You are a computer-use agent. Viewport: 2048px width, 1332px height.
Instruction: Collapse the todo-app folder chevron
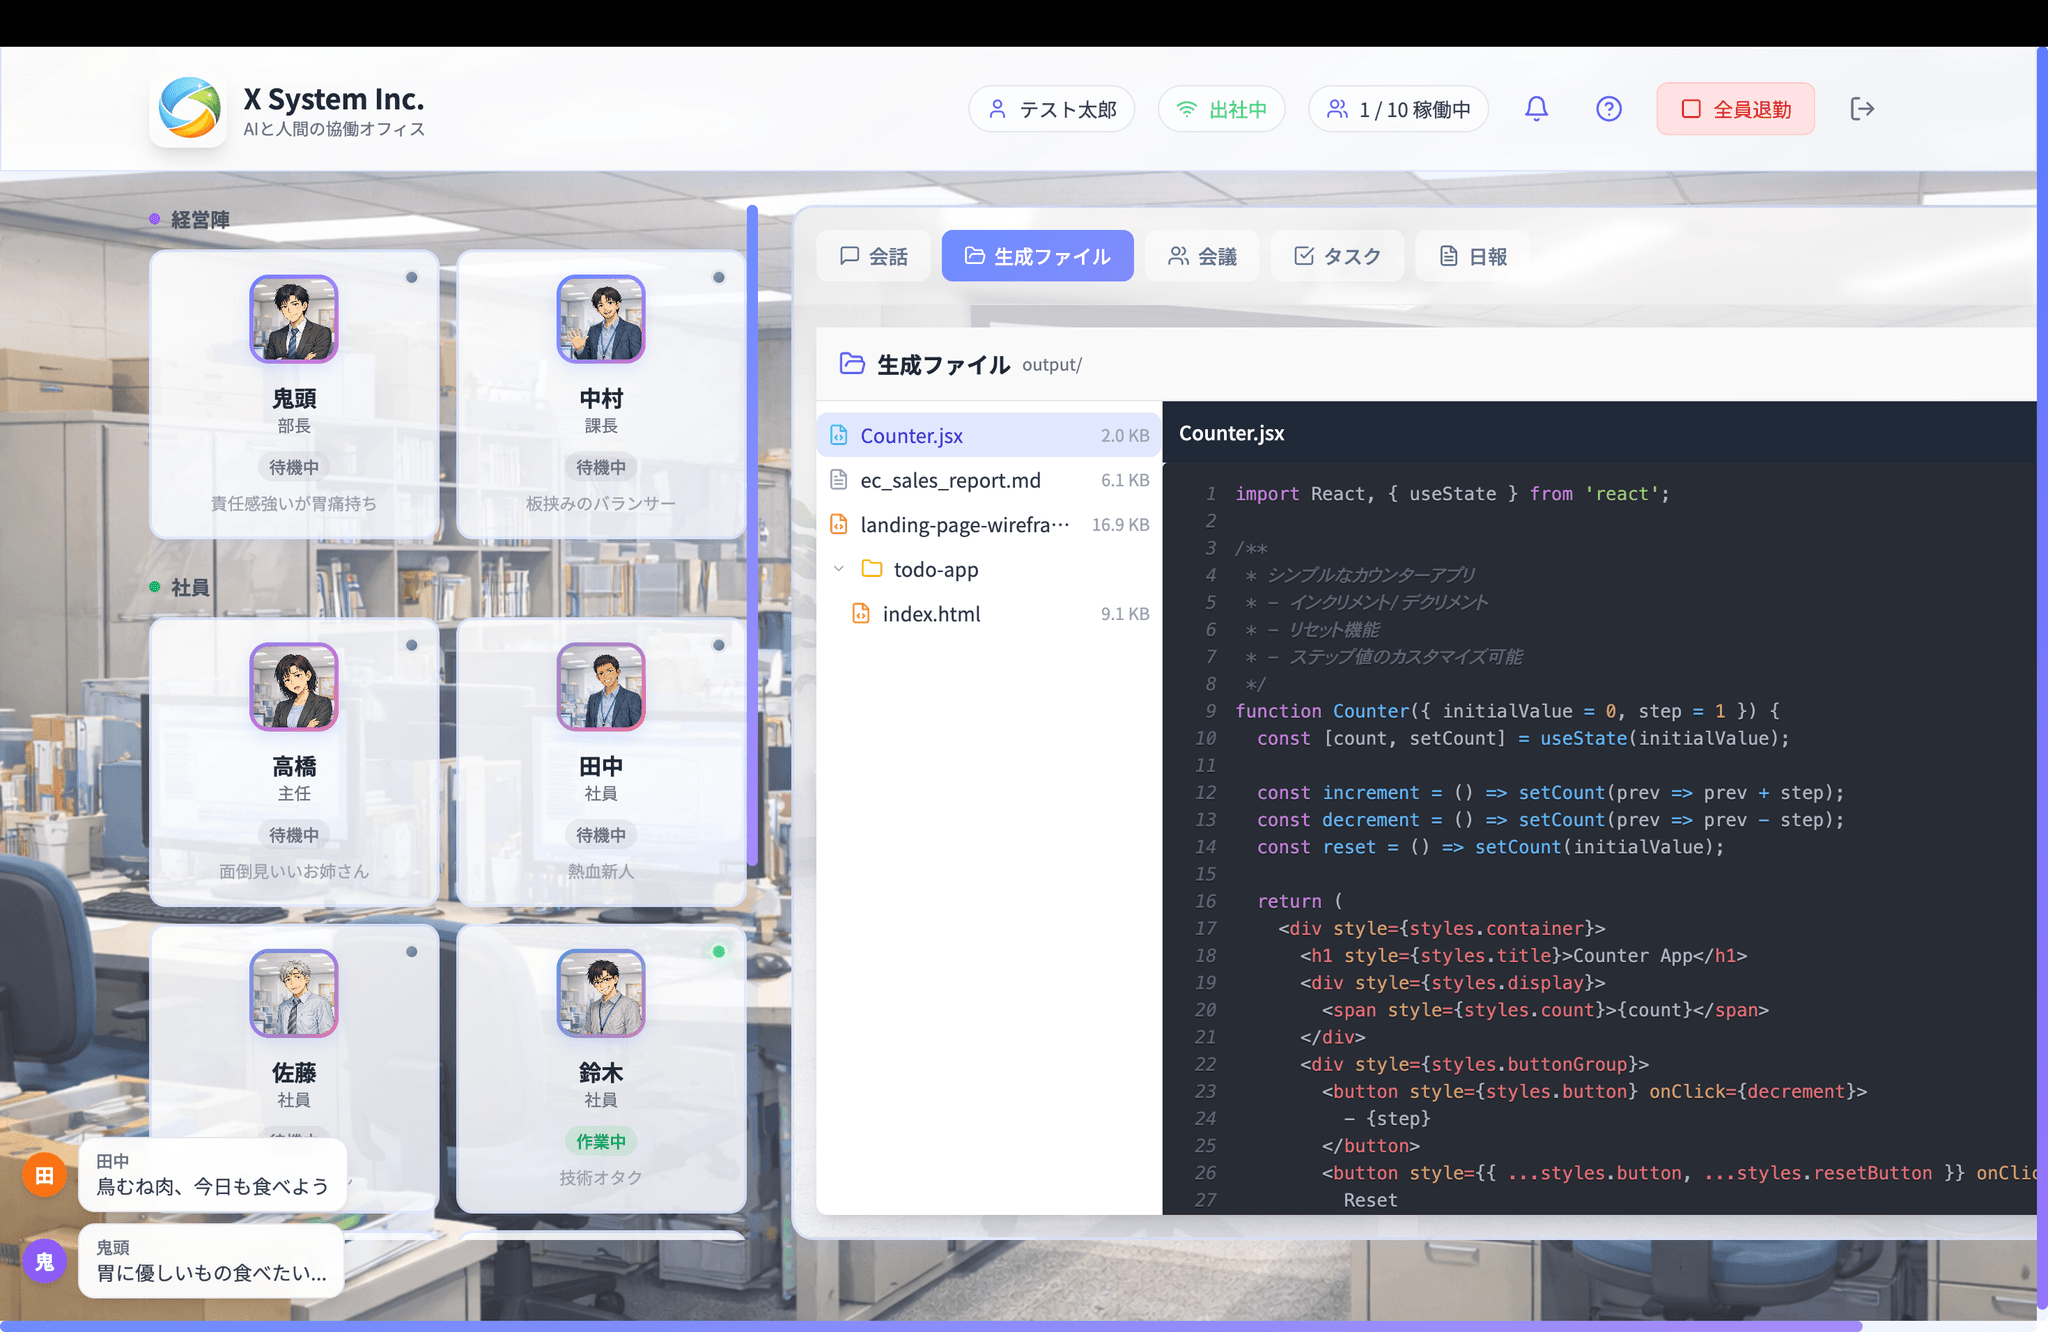coord(839,569)
